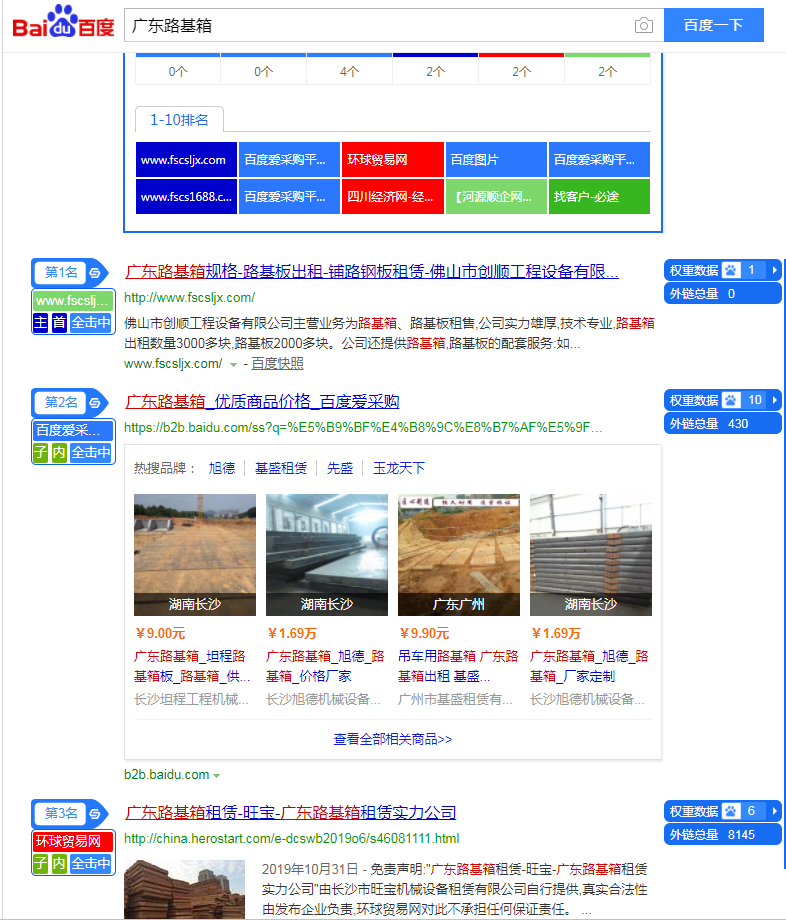This screenshot has height=920, width=786.
Task: Click the 主 badge under 第1名
Action: pos(40,322)
